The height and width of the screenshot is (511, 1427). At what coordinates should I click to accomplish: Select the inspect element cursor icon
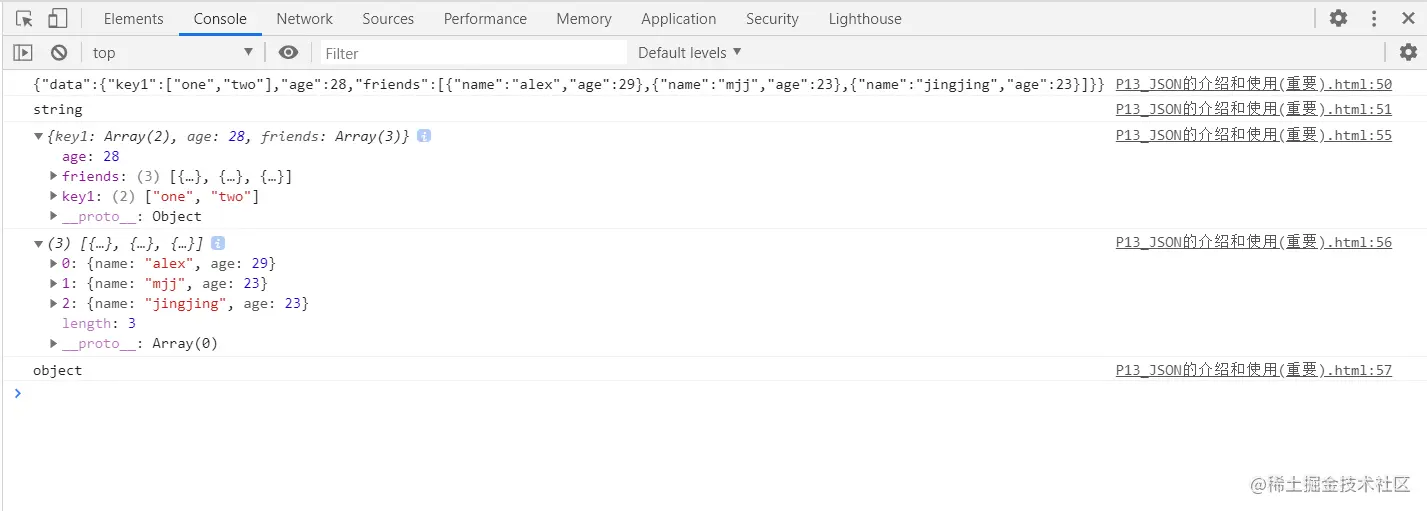(x=25, y=18)
